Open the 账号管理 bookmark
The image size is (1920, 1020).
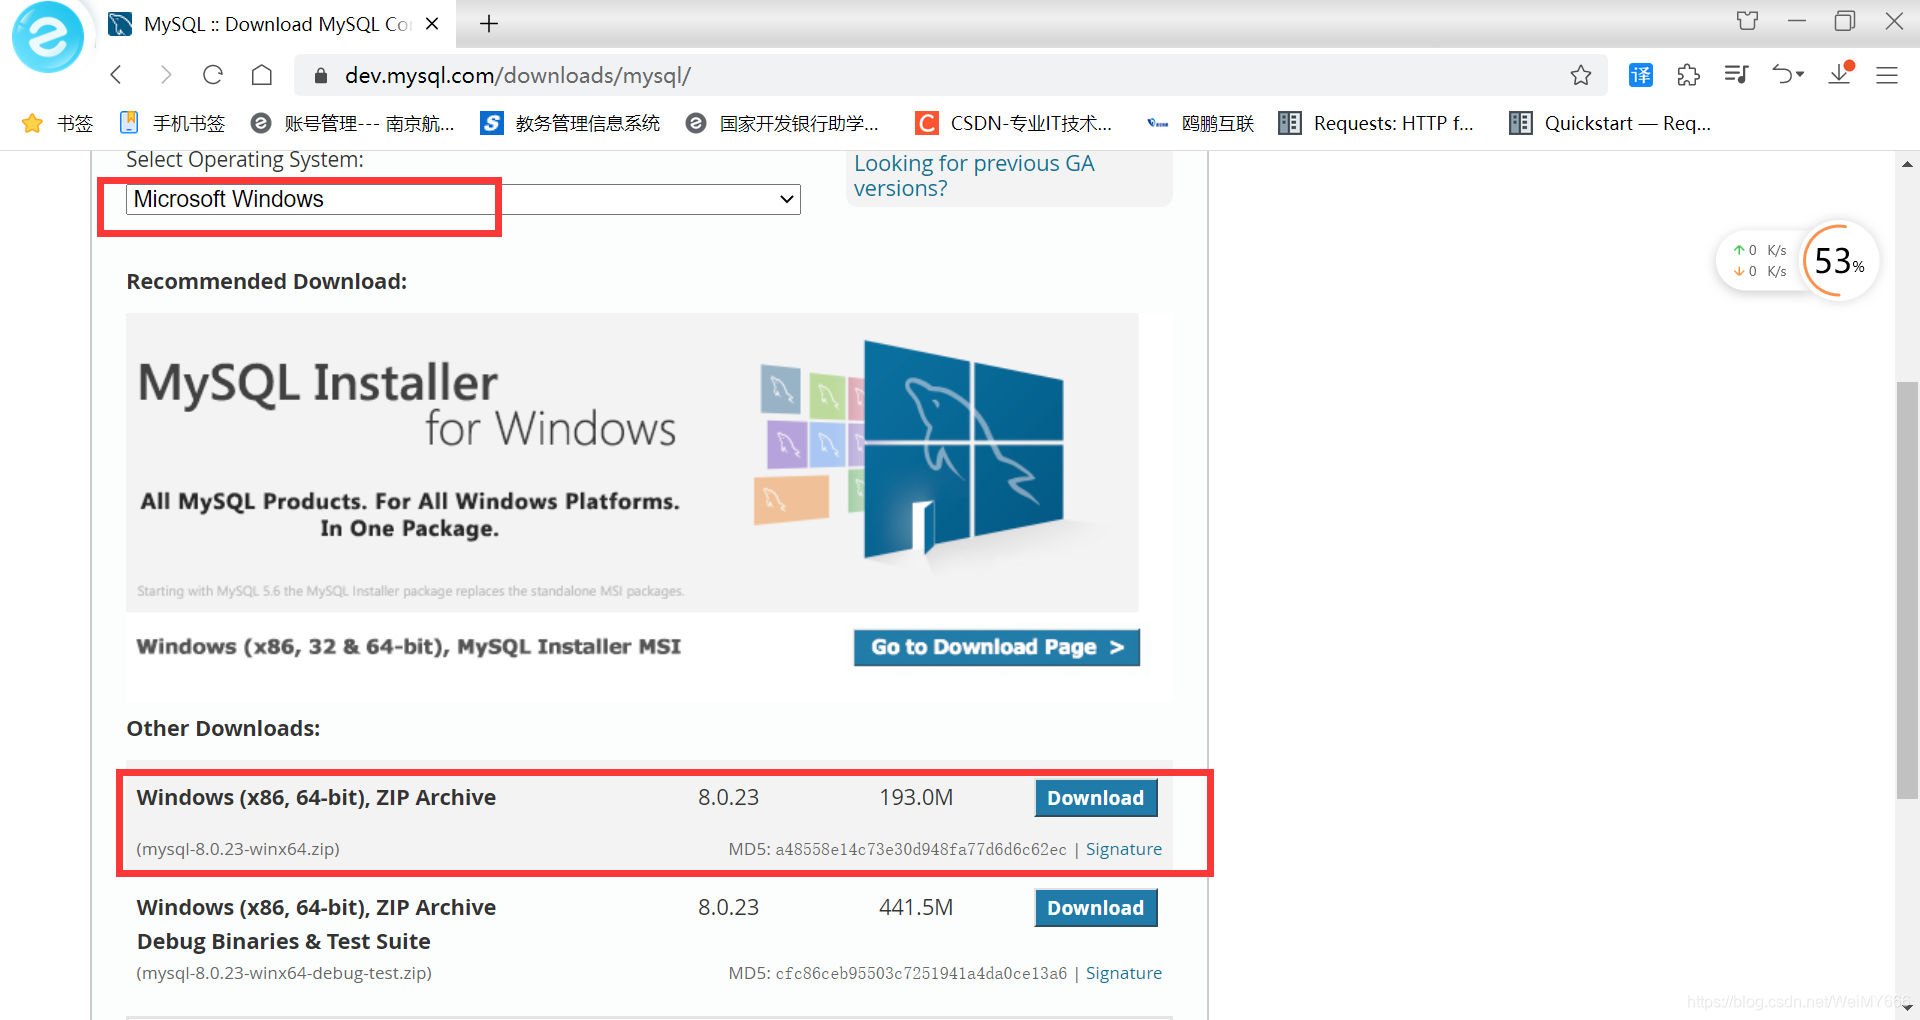353,123
